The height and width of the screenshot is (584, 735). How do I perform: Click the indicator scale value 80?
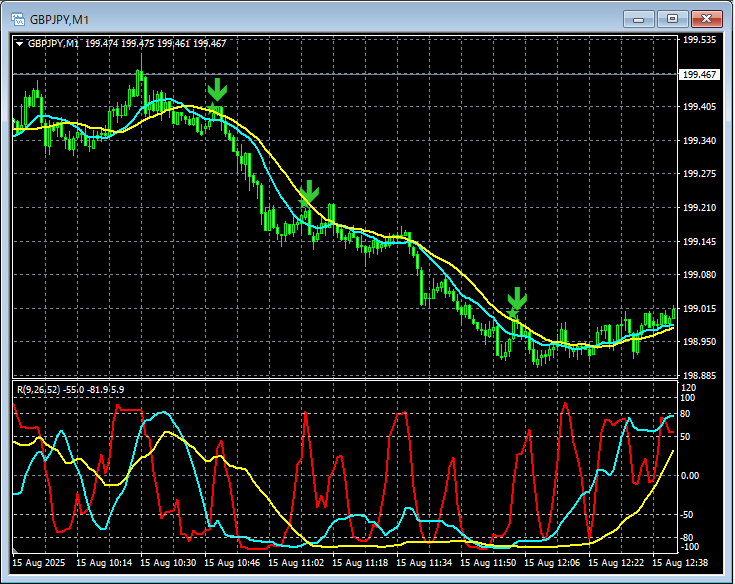tap(685, 414)
